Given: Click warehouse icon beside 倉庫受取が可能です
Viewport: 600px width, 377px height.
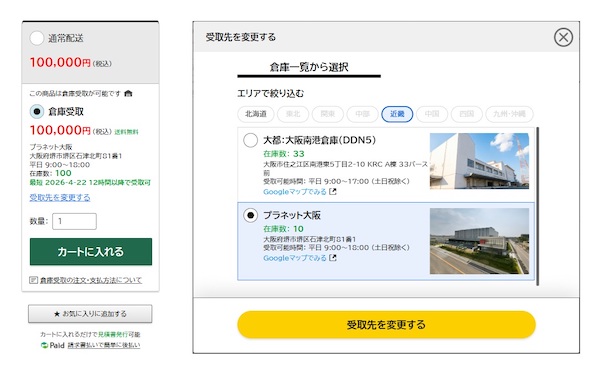Looking at the screenshot, I should (x=129, y=93).
